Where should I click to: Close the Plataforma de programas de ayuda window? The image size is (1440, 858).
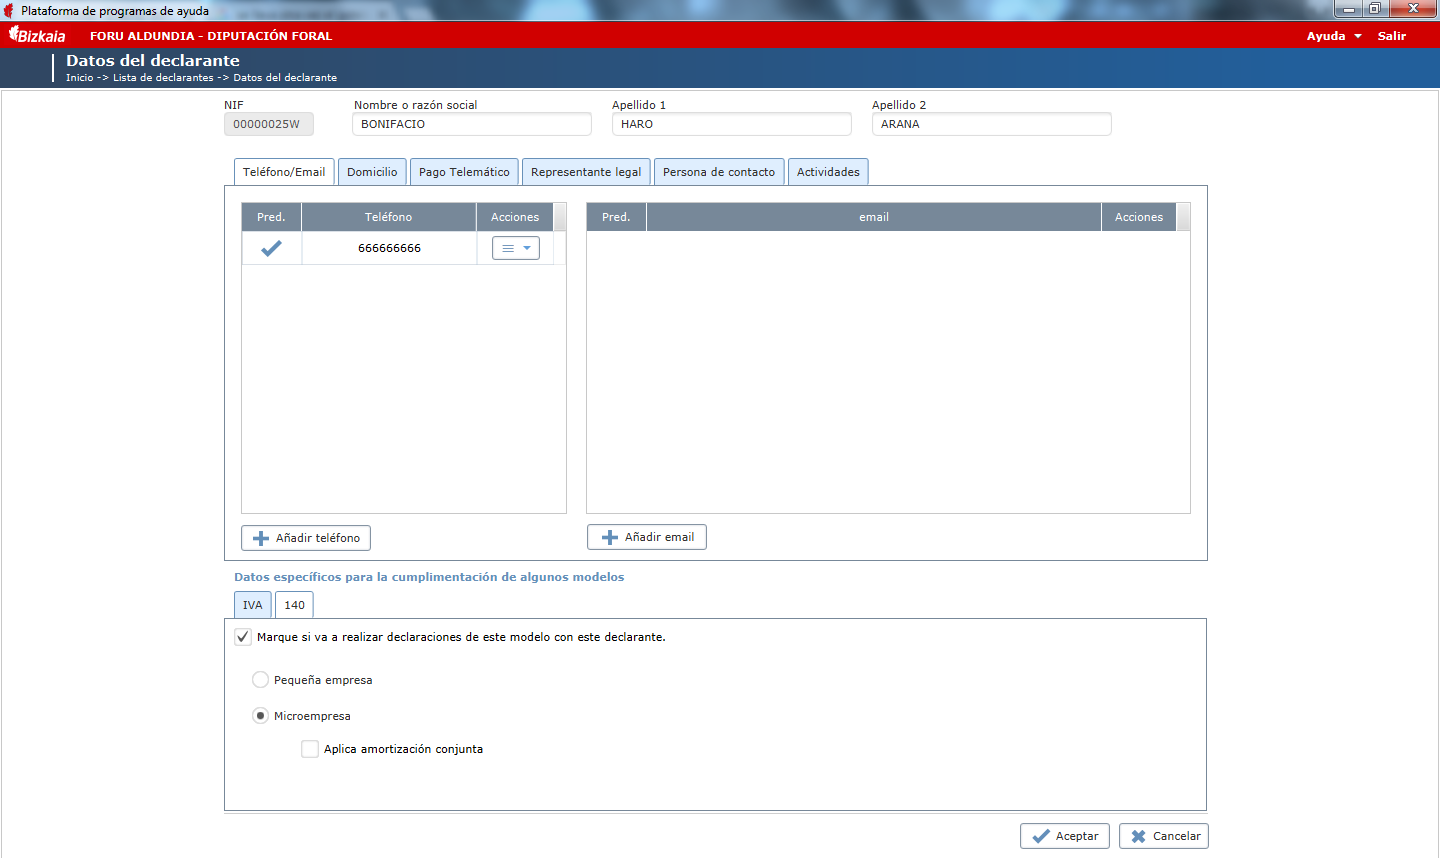click(1413, 9)
